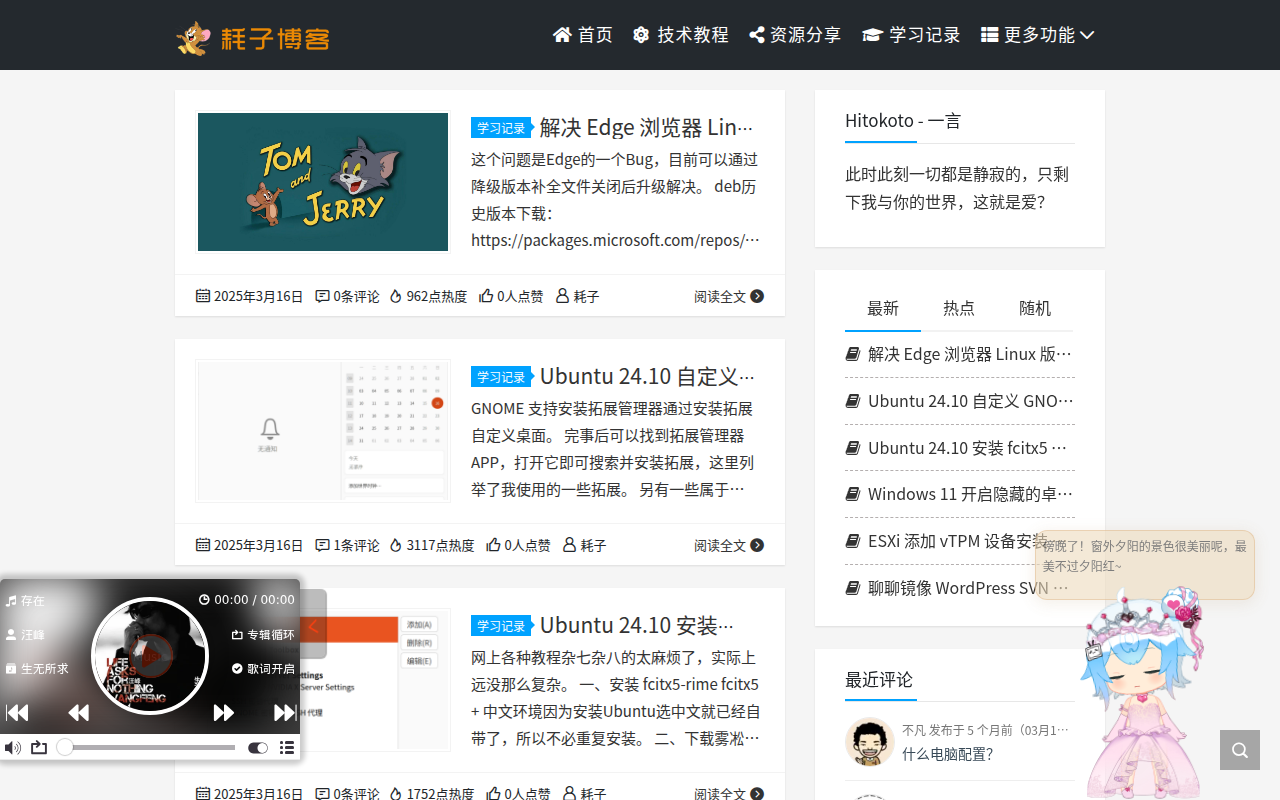Screen dimensions: 1280x800
Task: Go to 首页 home page
Action: point(583,35)
